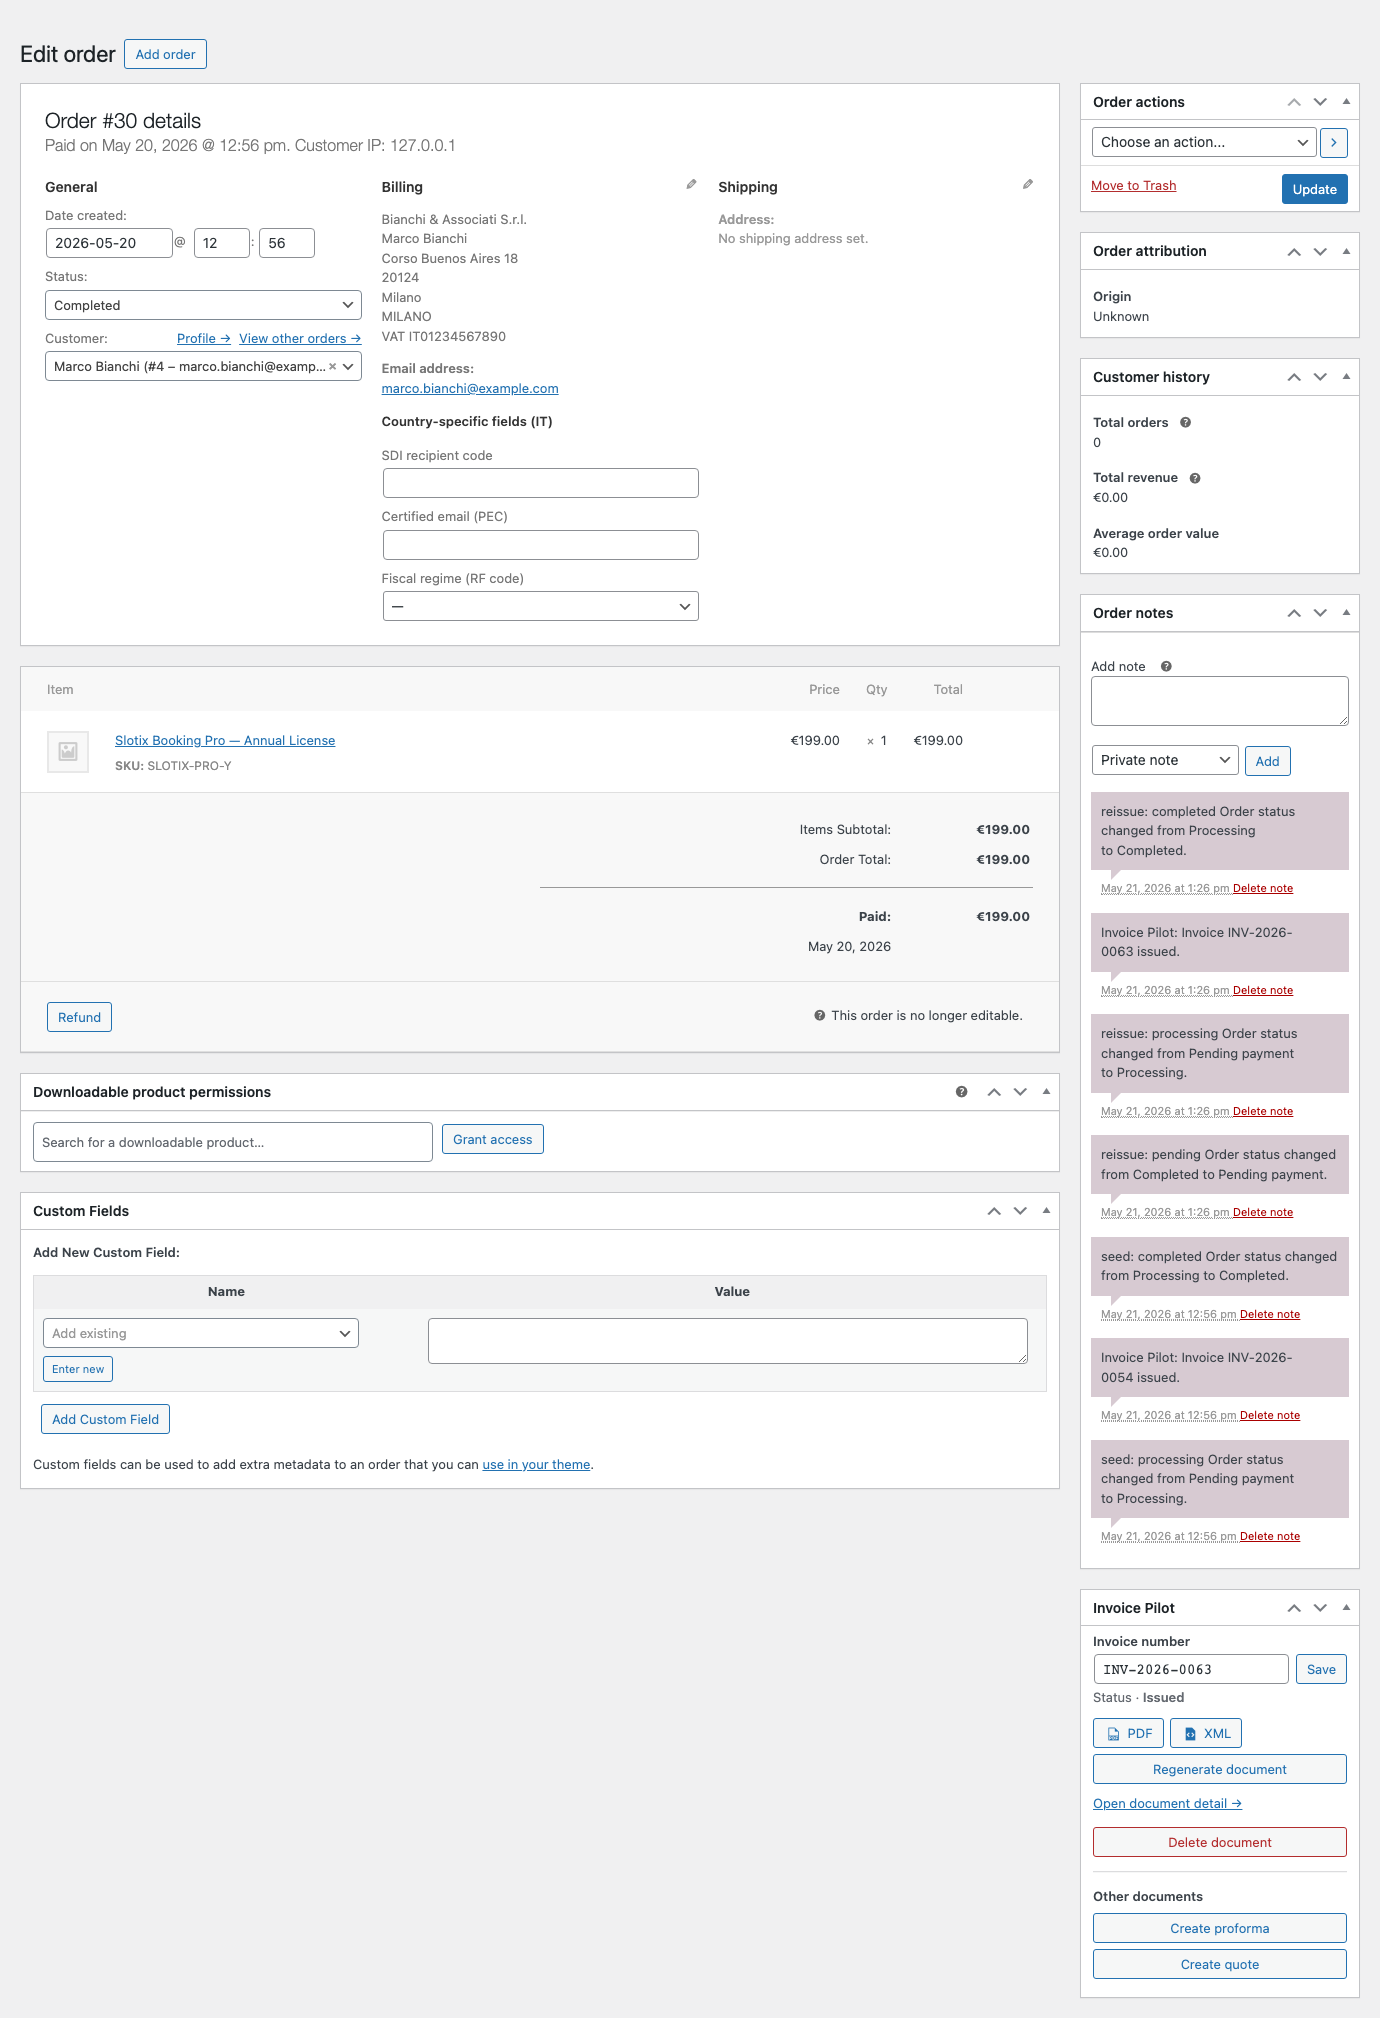
Task: Open the Private note type dropdown
Action: point(1165,760)
